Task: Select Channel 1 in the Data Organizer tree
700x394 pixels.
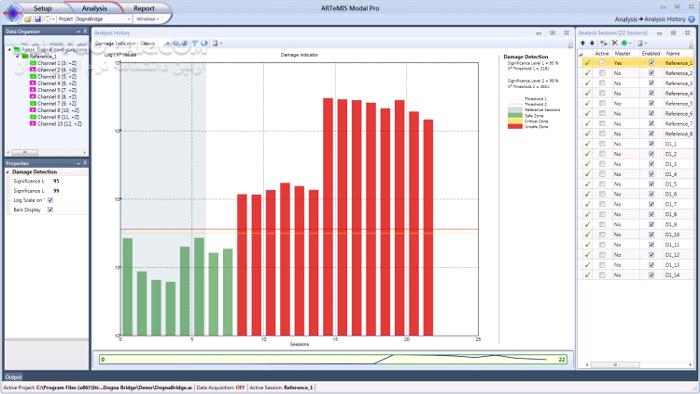Action: tap(56, 63)
